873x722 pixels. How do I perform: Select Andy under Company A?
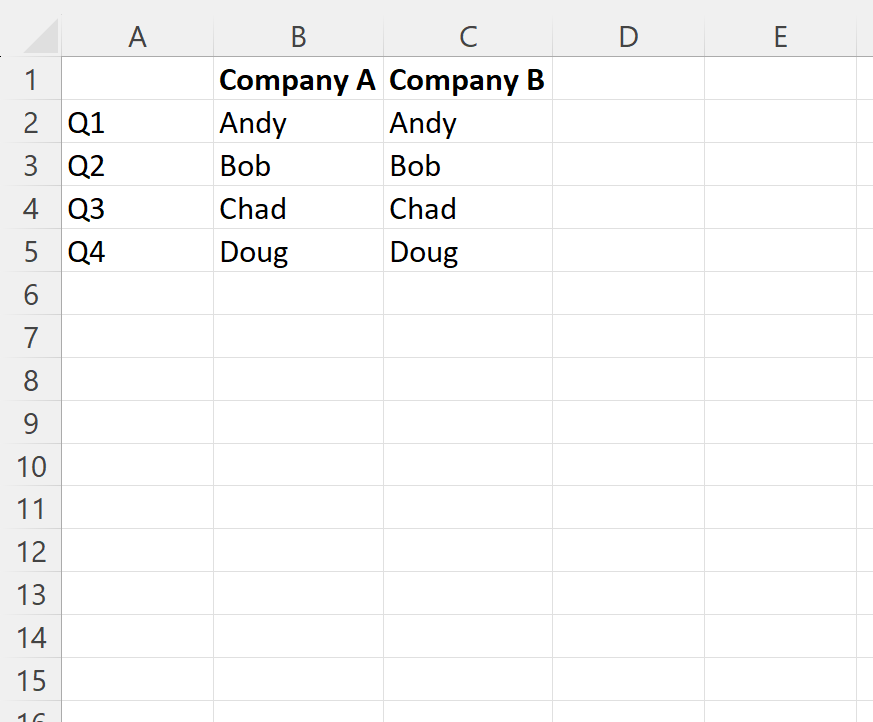pyautogui.click(x=298, y=122)
